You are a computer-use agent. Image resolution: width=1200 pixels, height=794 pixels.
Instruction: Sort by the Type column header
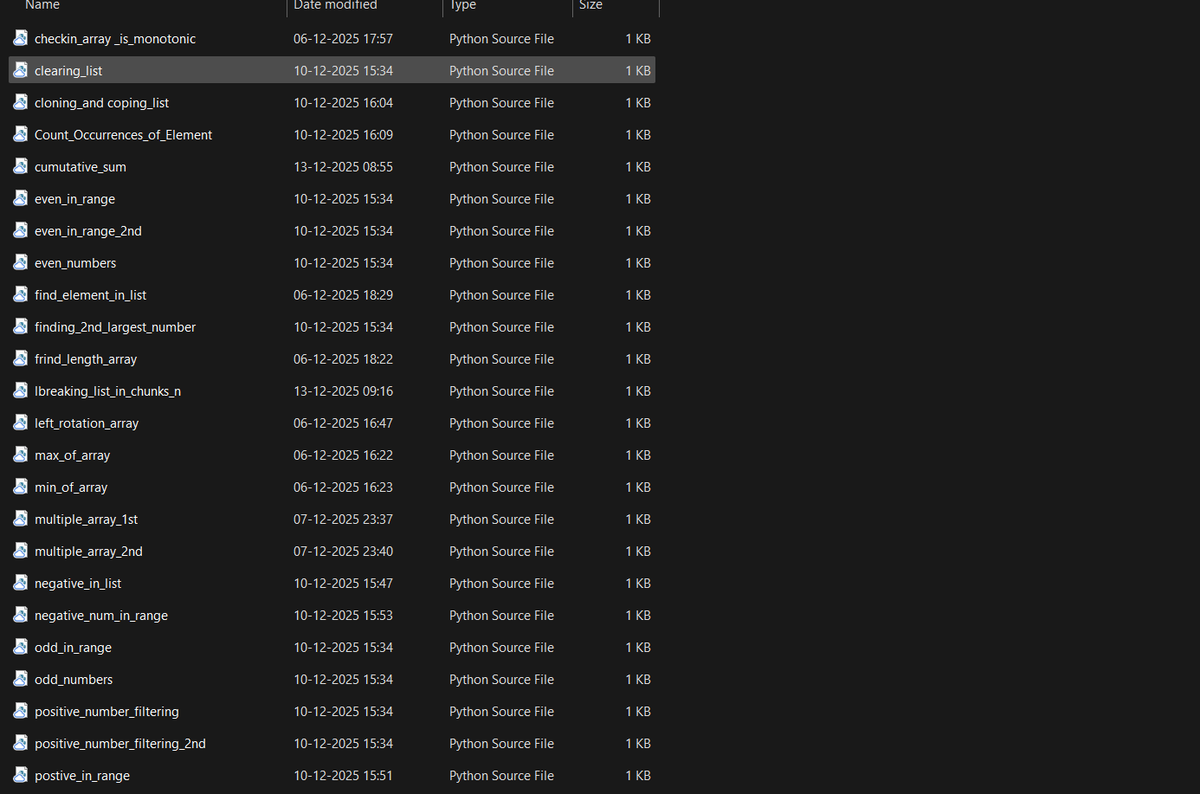(462, 6)
